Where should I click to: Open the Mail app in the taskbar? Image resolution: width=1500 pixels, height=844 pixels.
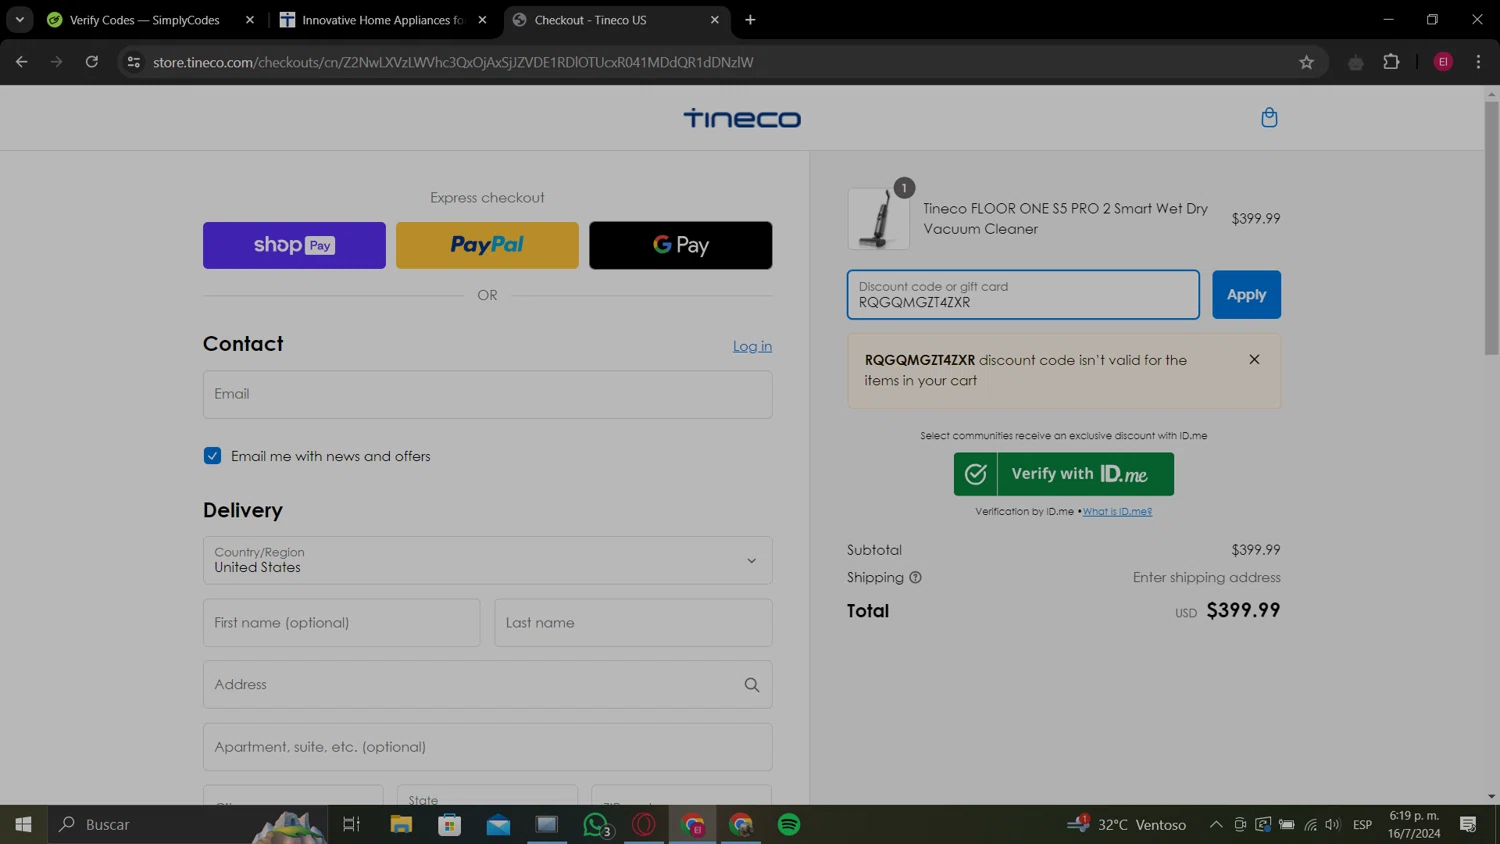pos(498,825)
